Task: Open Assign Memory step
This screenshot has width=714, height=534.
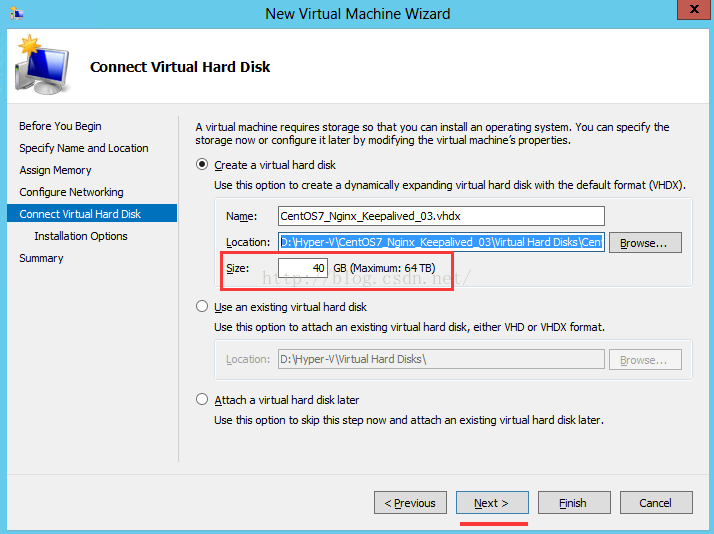Action: [x=55, y=170]
